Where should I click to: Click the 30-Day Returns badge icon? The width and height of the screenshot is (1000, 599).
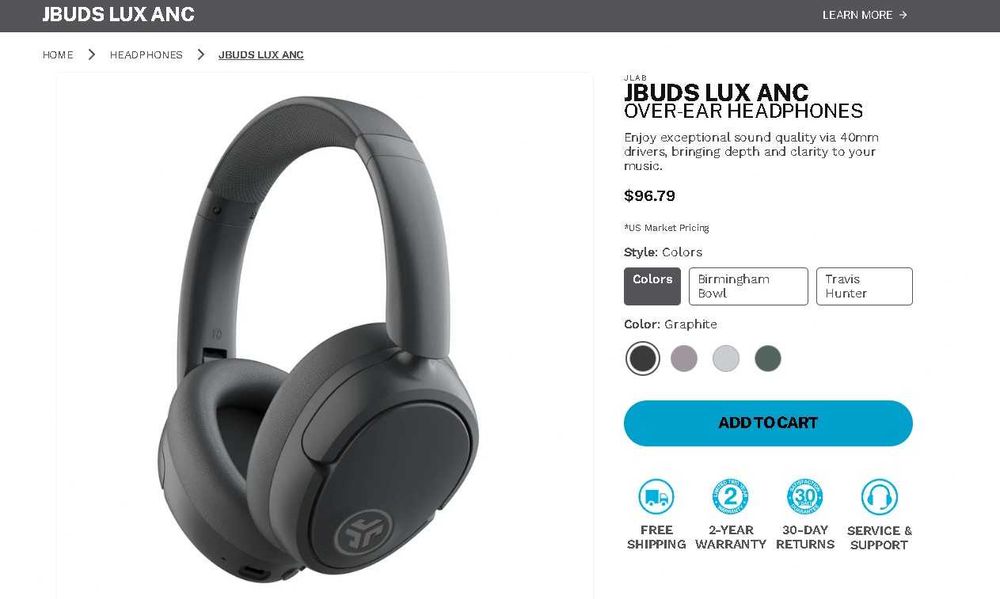coord(805,496)
